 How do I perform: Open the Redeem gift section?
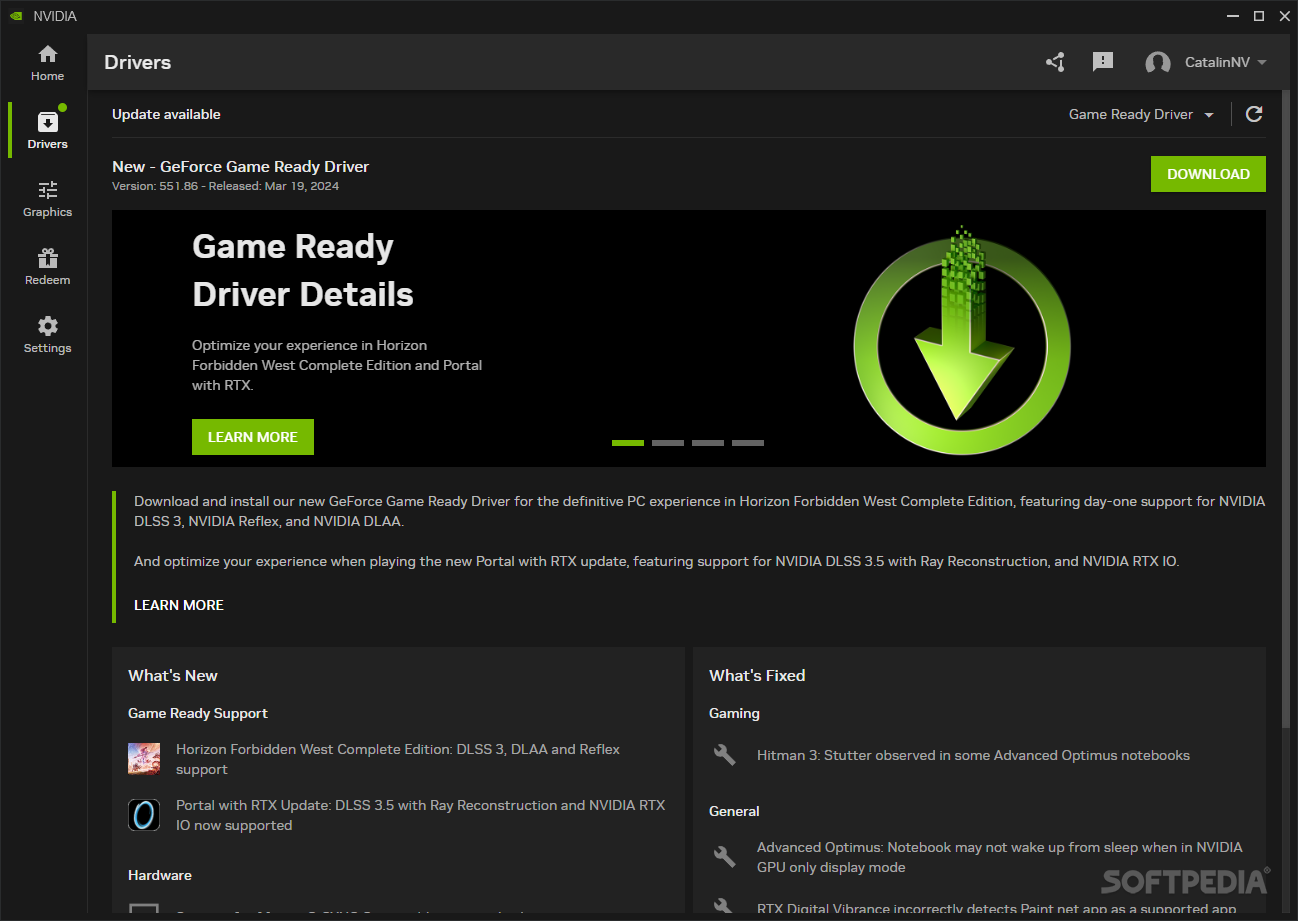(x=47, y=266)
